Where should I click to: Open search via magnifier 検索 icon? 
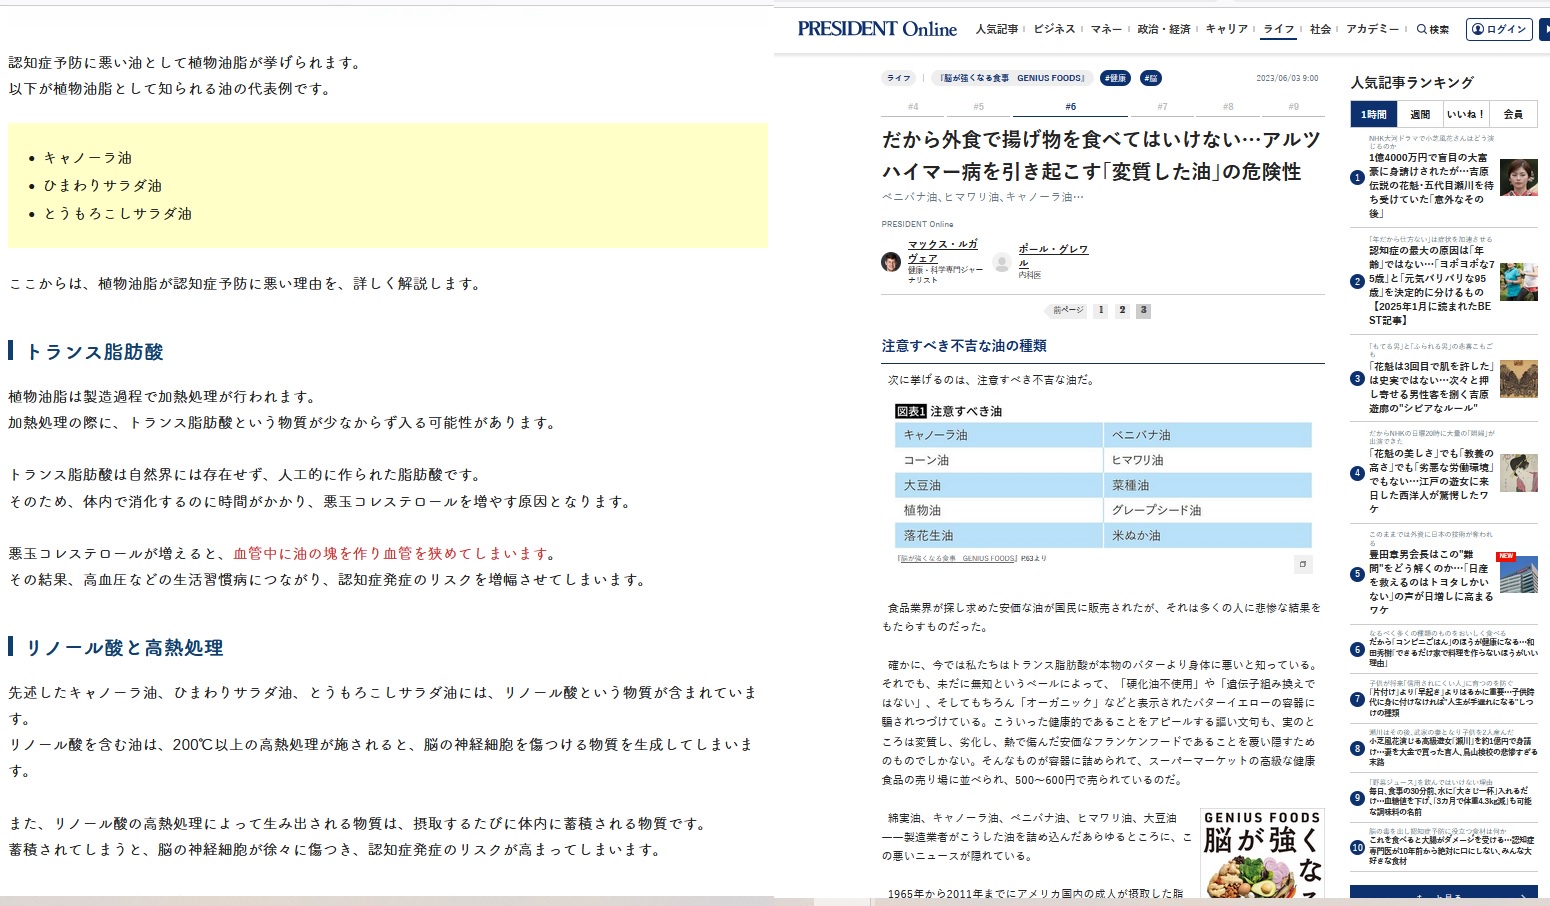point(1432,29)
